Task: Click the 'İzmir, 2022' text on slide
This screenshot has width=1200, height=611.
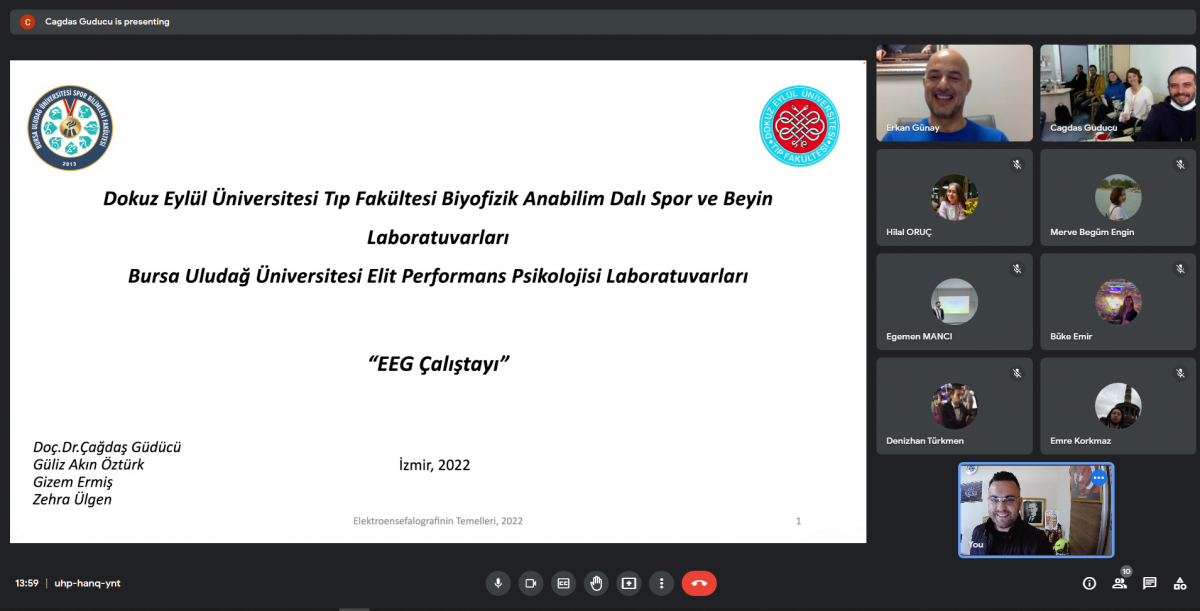Action: (x=434, y=465)
